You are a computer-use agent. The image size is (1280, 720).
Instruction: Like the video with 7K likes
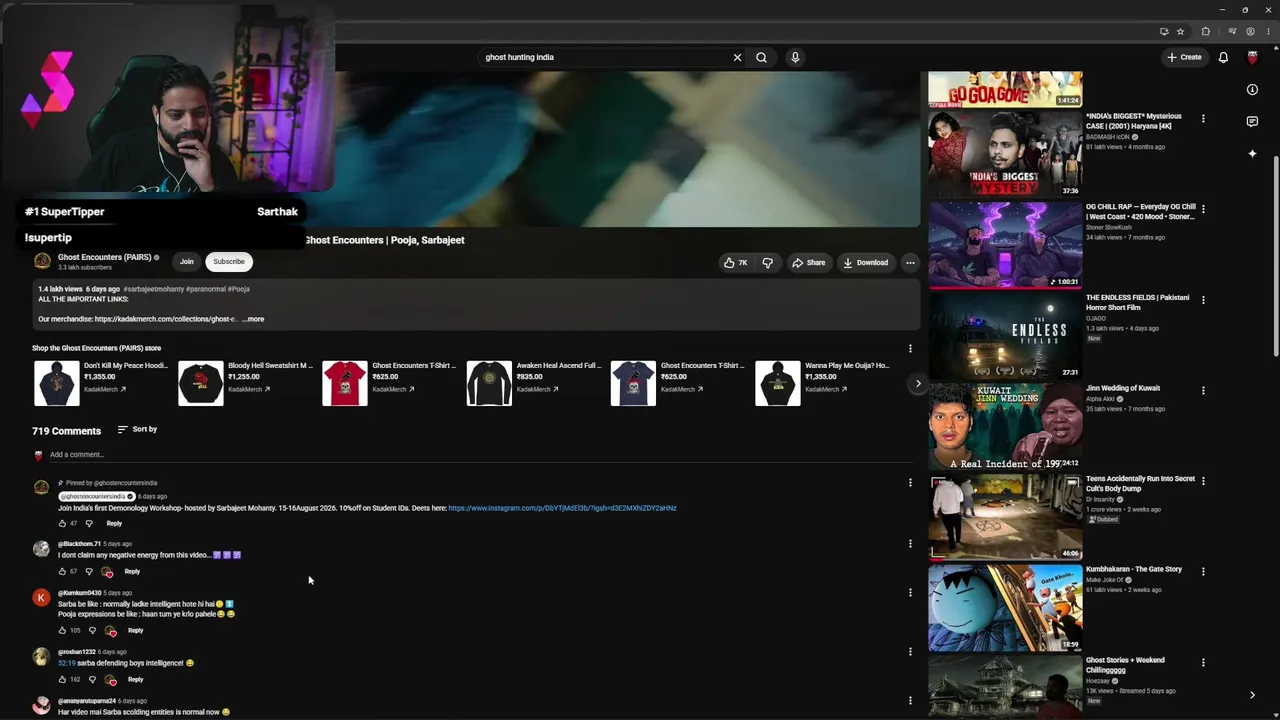(x=736, y=262)
